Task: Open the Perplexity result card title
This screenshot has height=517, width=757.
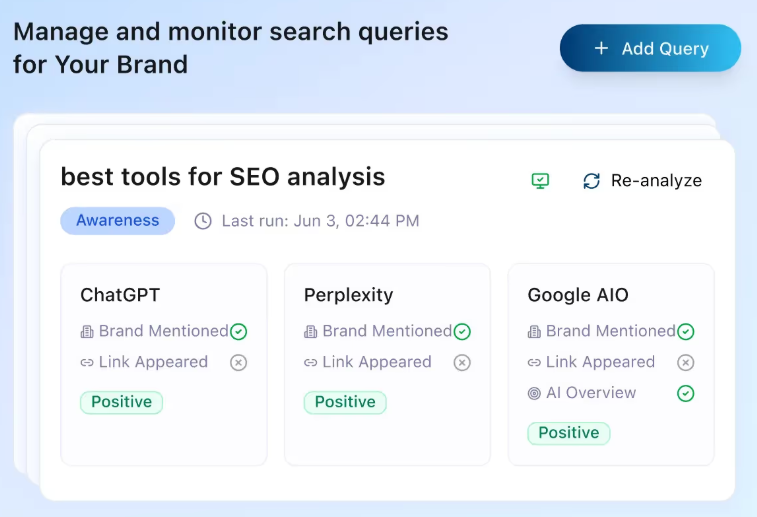Action: [x=348, y=295]
